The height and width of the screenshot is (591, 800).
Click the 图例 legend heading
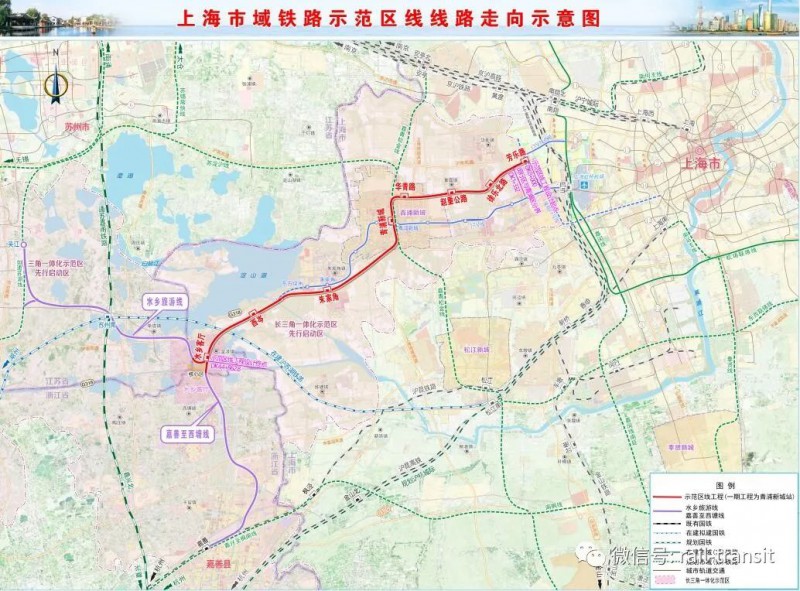[724, 484]
